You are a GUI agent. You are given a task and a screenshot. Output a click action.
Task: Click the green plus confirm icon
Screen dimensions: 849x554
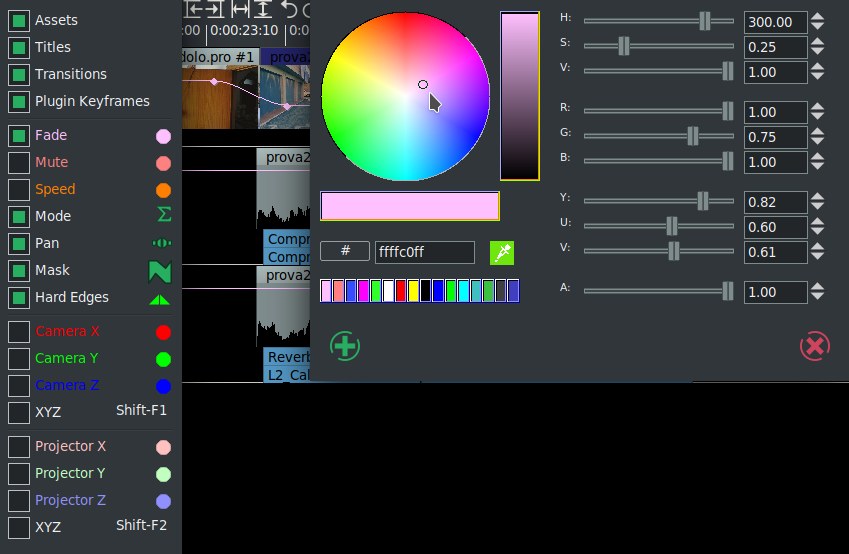click(x=345, y=346)
